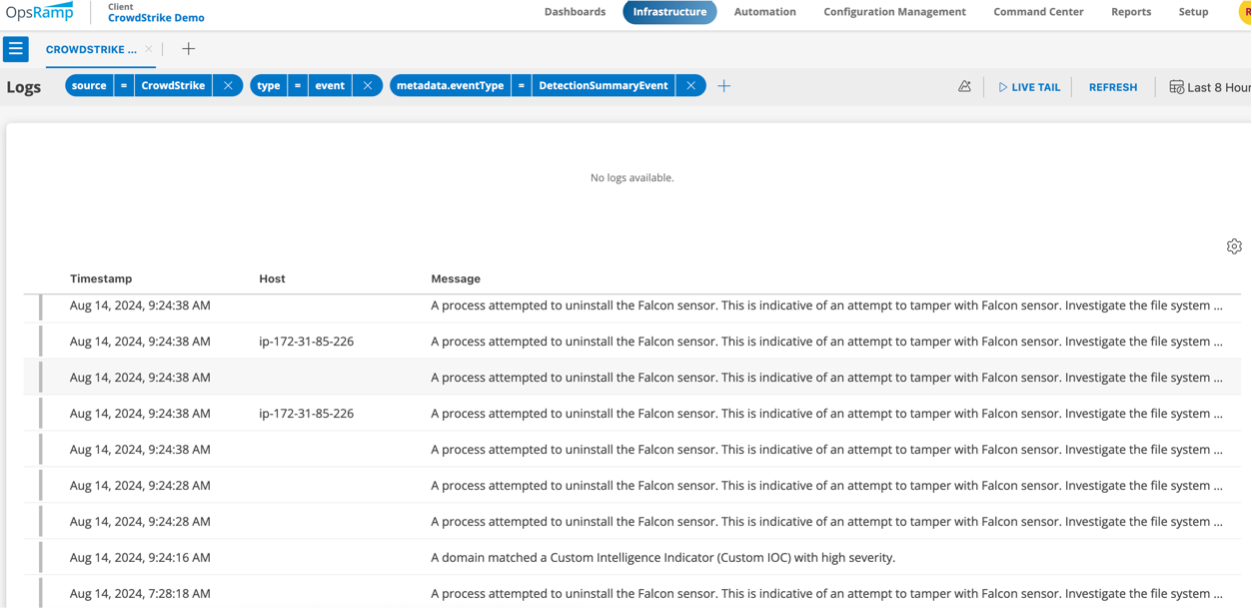
Task: Remove the source = CrowdStrike filter
Action: [228, 86]
